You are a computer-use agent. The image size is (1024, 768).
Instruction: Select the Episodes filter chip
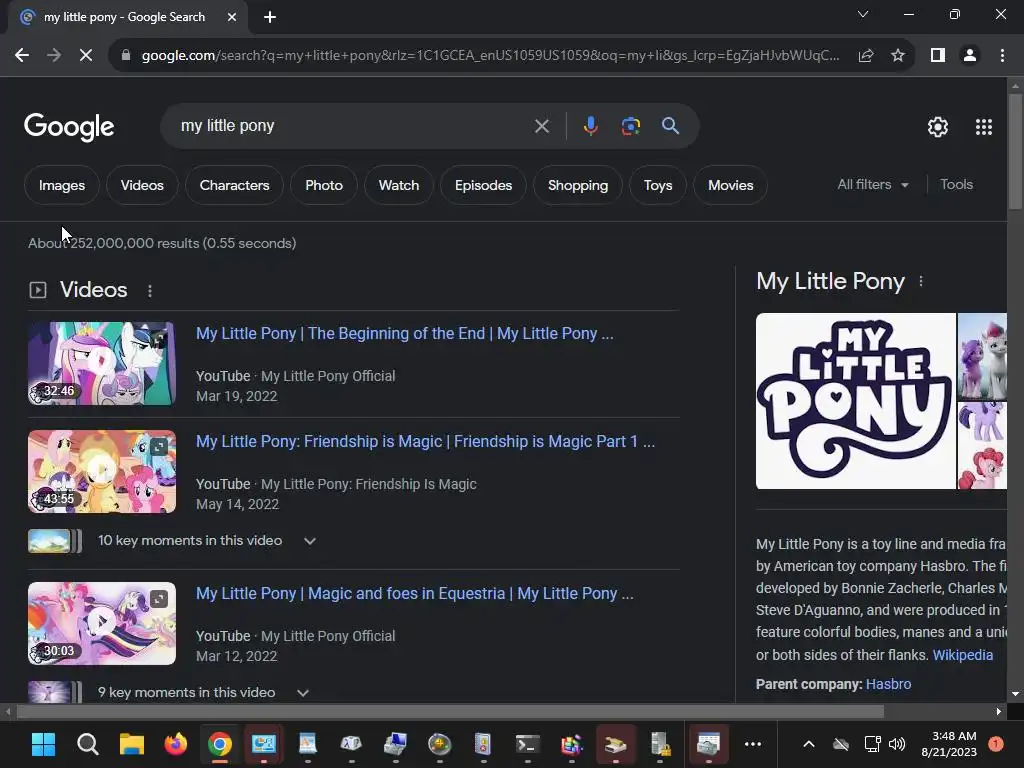(x=483, y=185)
